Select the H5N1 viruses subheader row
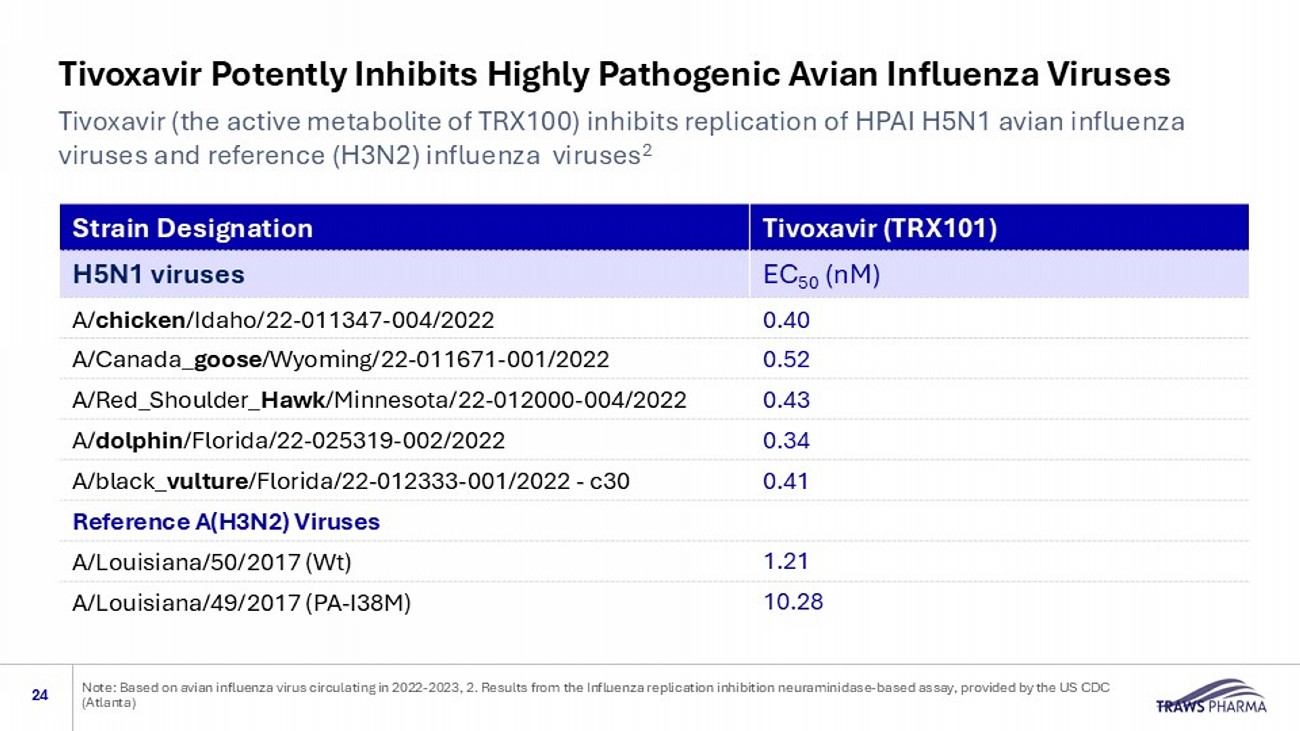The width and height of the screenshot is (1300, 731). (159, 274)
